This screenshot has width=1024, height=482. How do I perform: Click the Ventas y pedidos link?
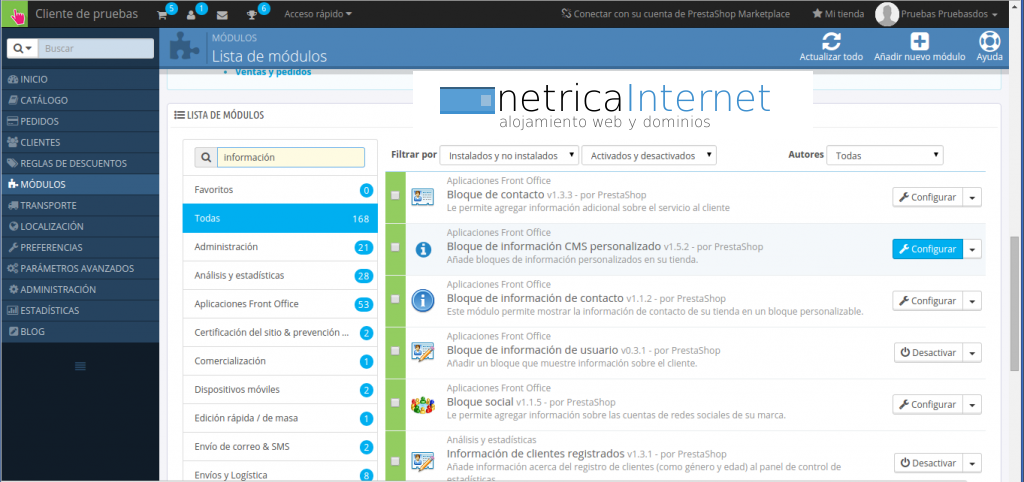point(273,72)
